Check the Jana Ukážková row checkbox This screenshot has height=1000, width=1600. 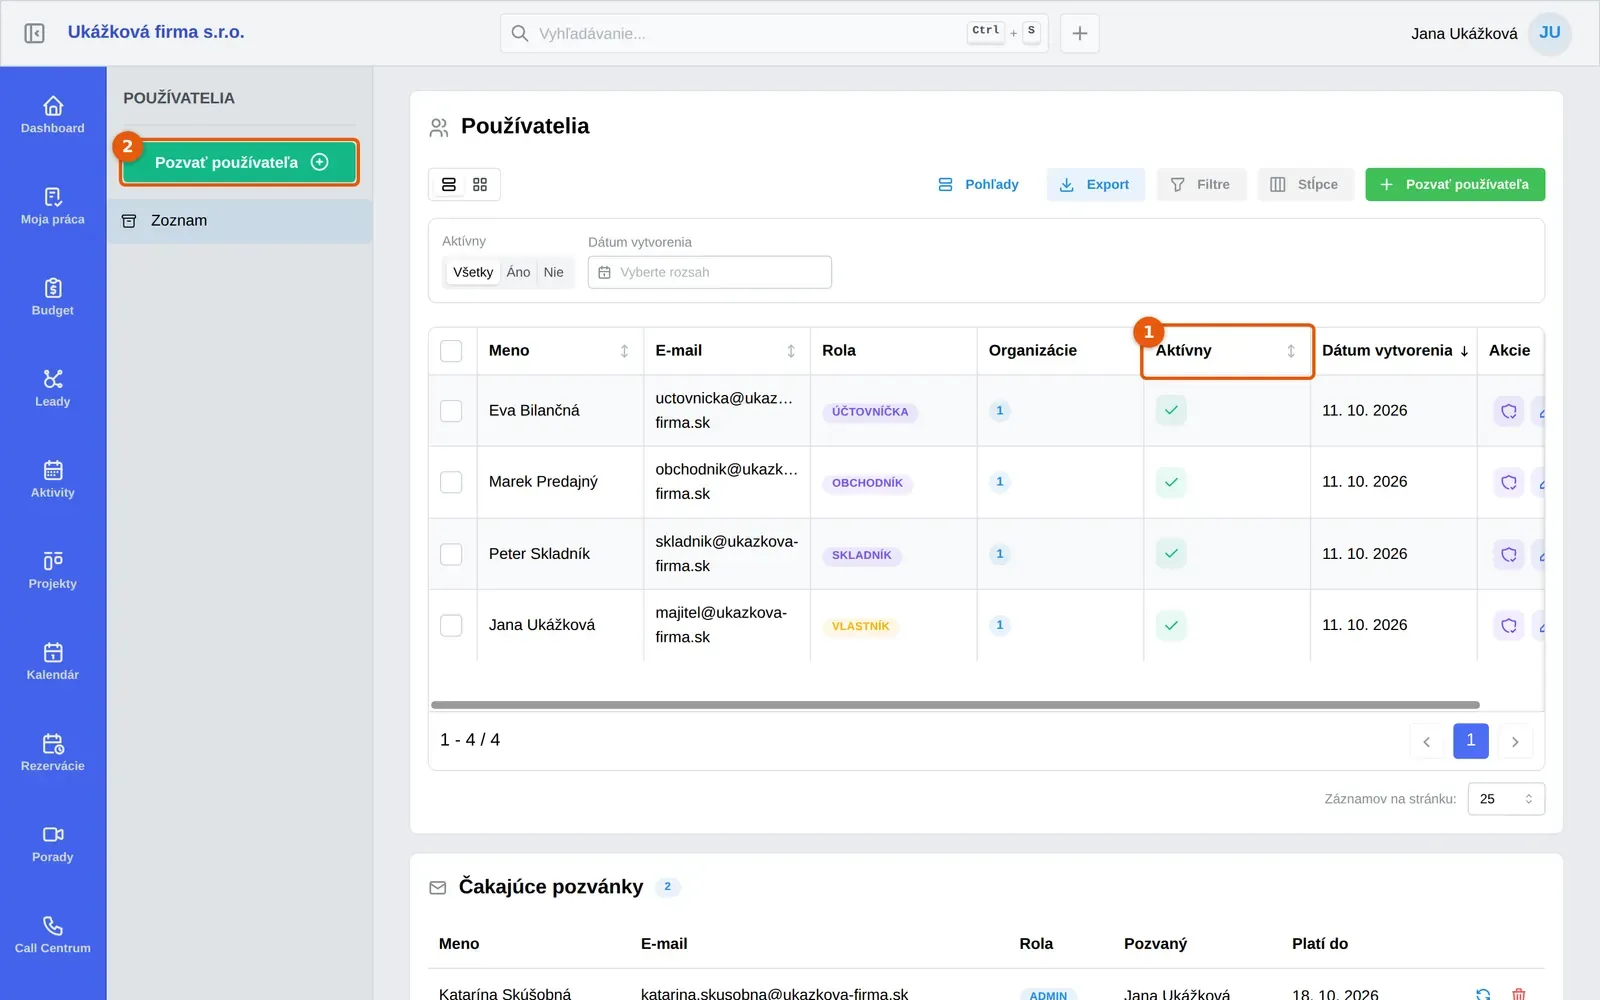point(452,626)
